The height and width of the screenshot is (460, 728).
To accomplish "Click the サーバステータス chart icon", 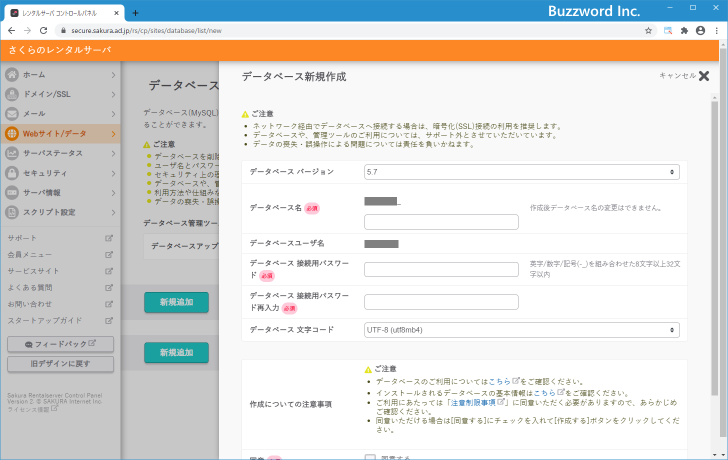I will click(12, 153).
